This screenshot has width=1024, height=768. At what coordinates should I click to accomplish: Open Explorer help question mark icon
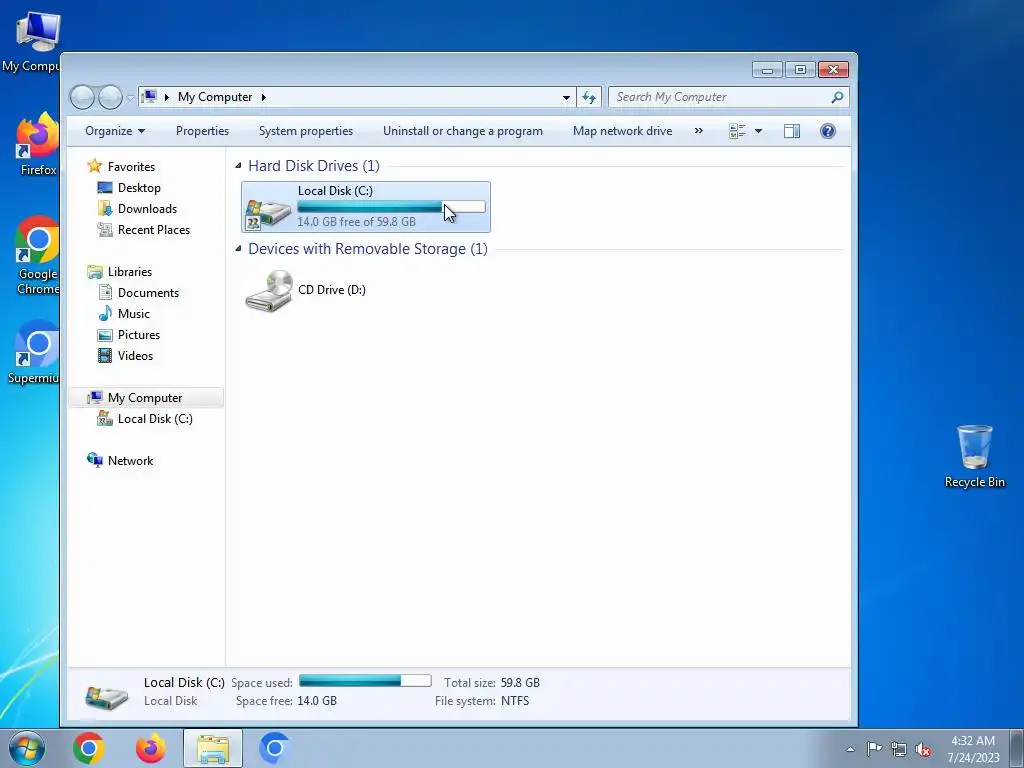[827, 131]
